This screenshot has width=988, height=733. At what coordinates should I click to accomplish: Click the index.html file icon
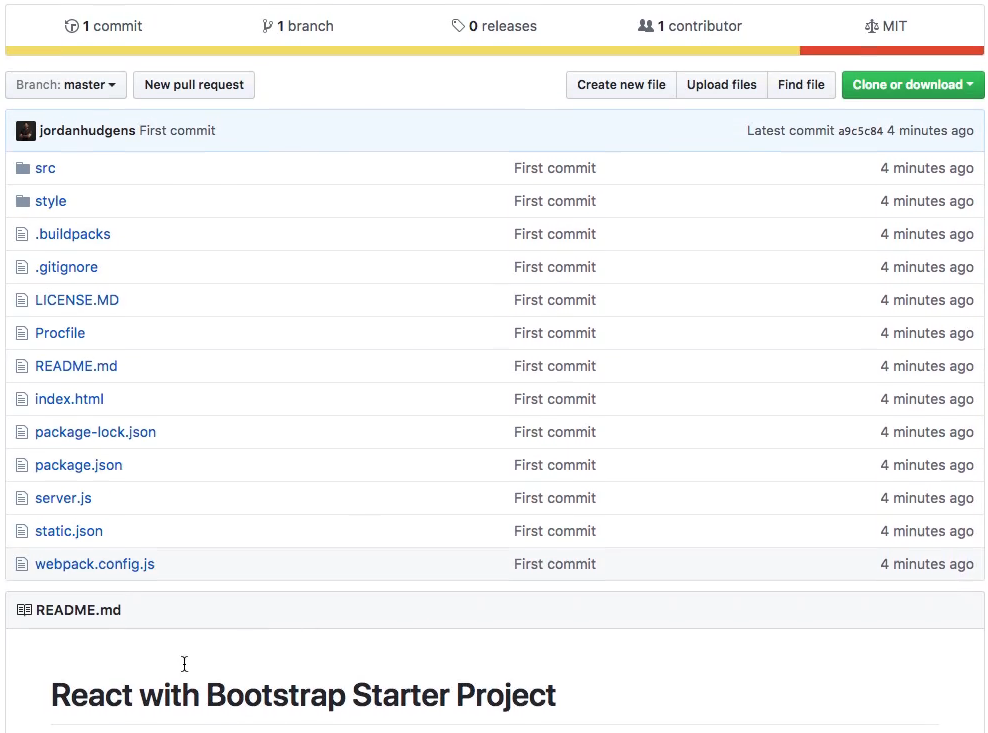(x=22, y=399)
